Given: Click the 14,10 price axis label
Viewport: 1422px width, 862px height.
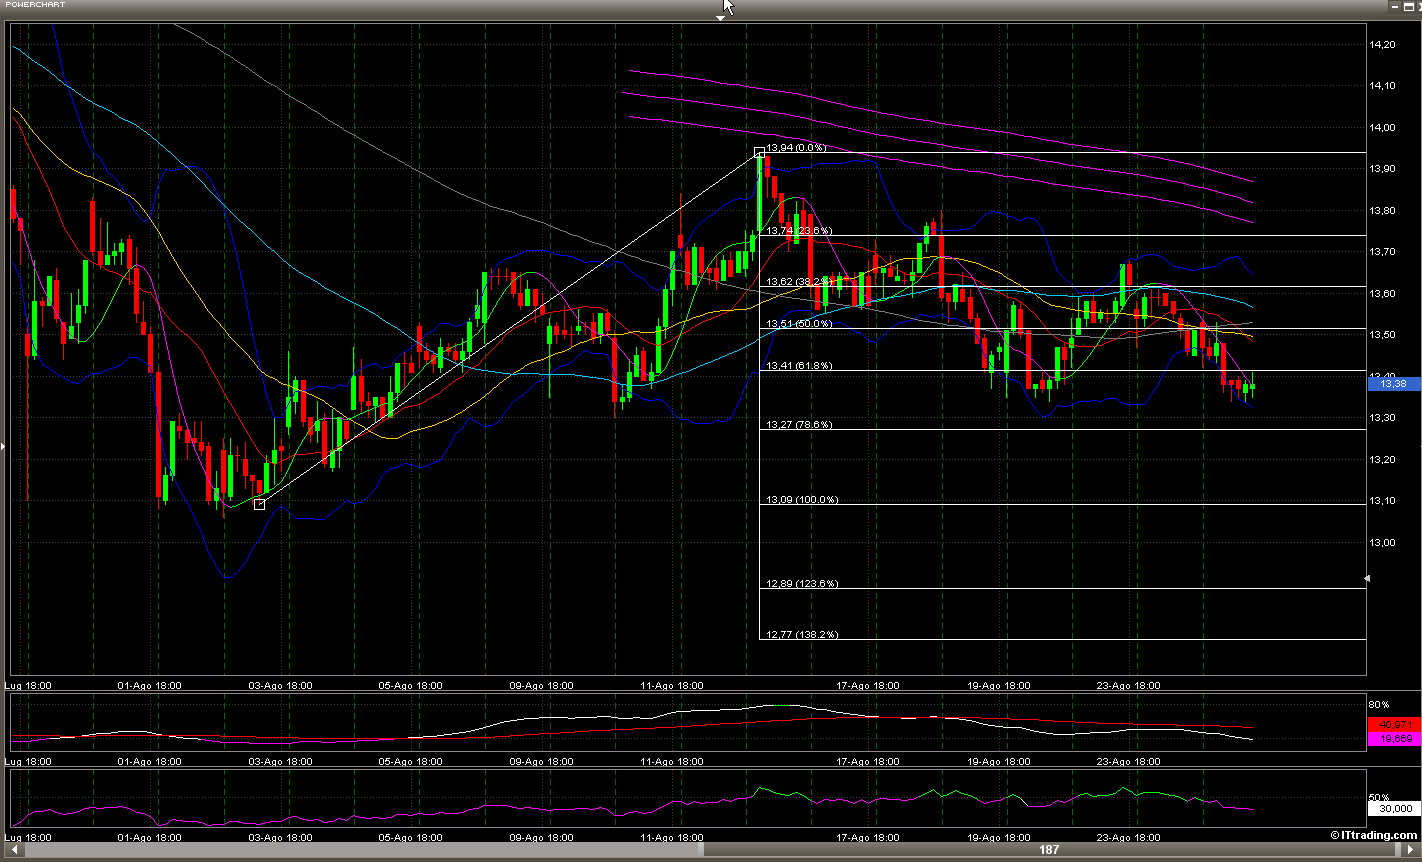Looking at the screenshot, I should click(x=1382, y=85).
